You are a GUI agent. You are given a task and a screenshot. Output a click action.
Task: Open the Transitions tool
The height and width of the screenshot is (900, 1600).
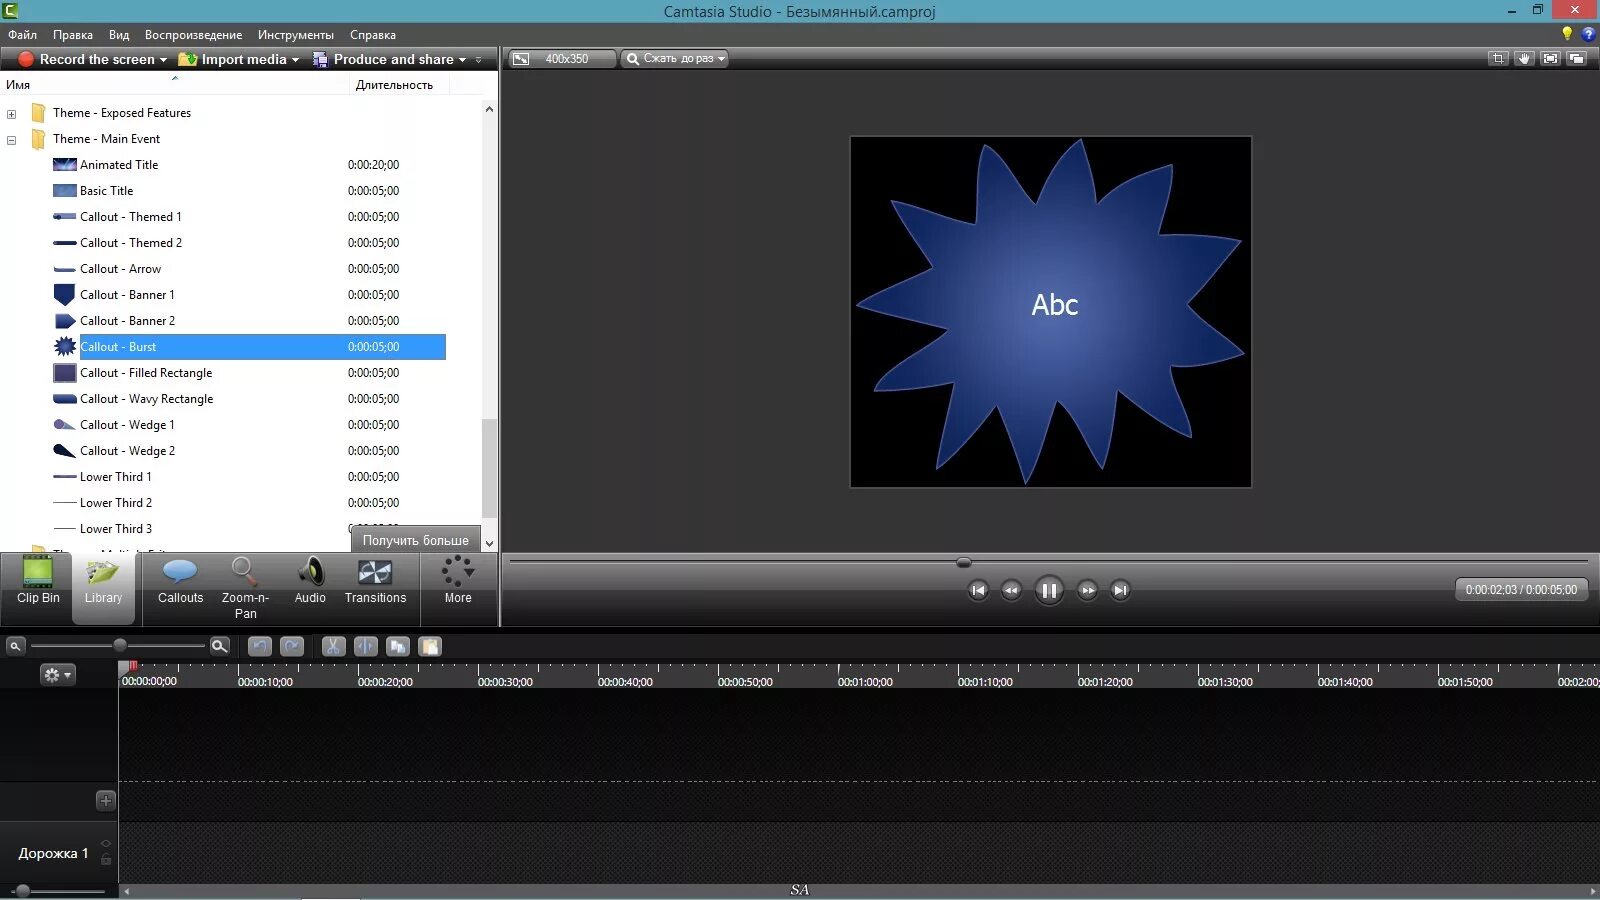pos(375,582)
